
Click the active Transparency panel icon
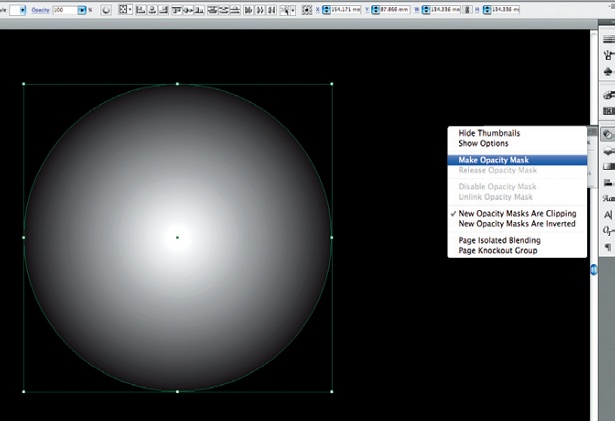pos(608,135)
